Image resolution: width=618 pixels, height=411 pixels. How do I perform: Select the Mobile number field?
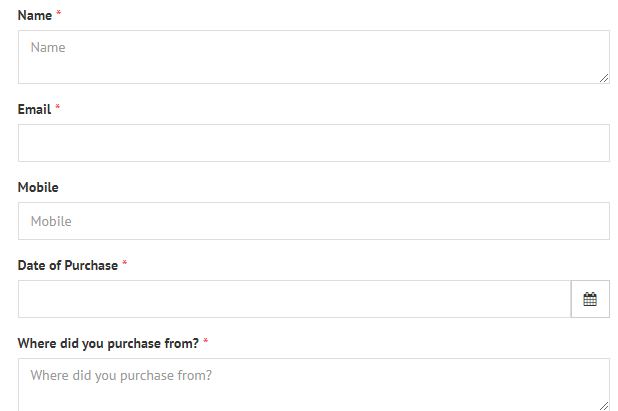tap(313, 221)
